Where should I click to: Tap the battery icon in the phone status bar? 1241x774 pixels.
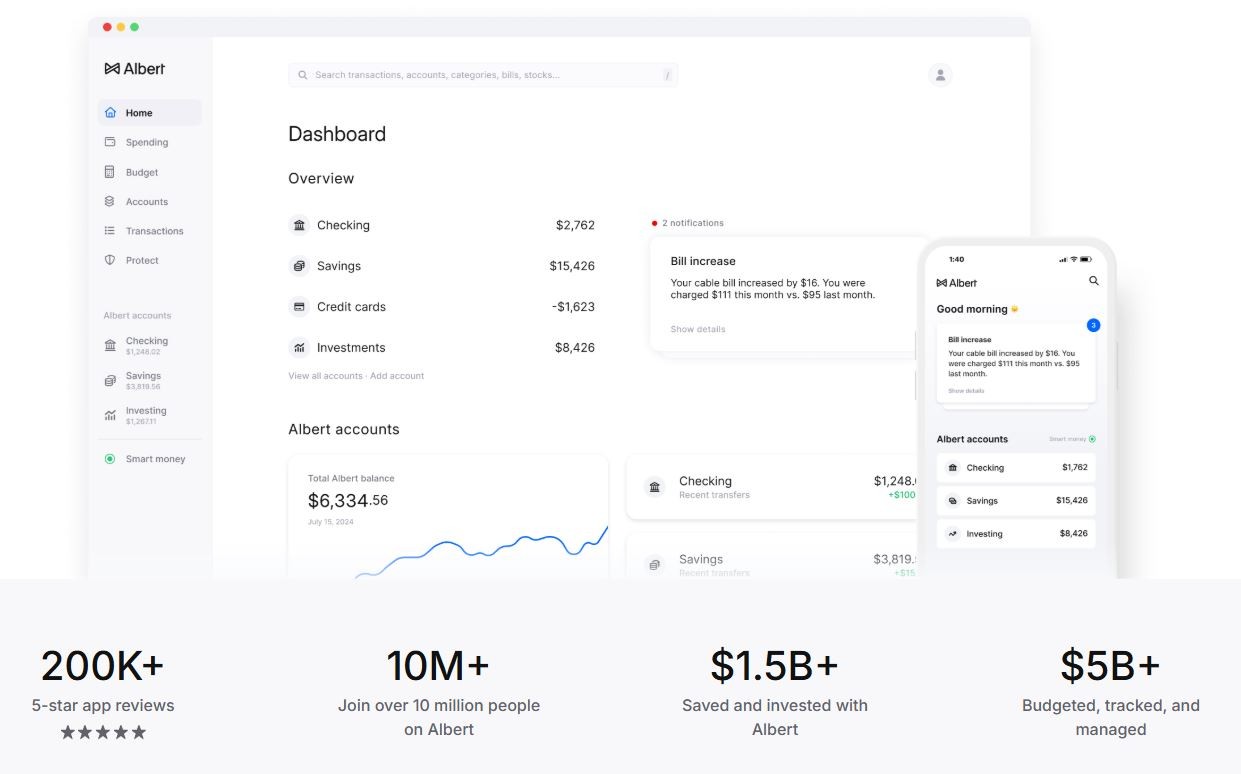pos(1085,260)
